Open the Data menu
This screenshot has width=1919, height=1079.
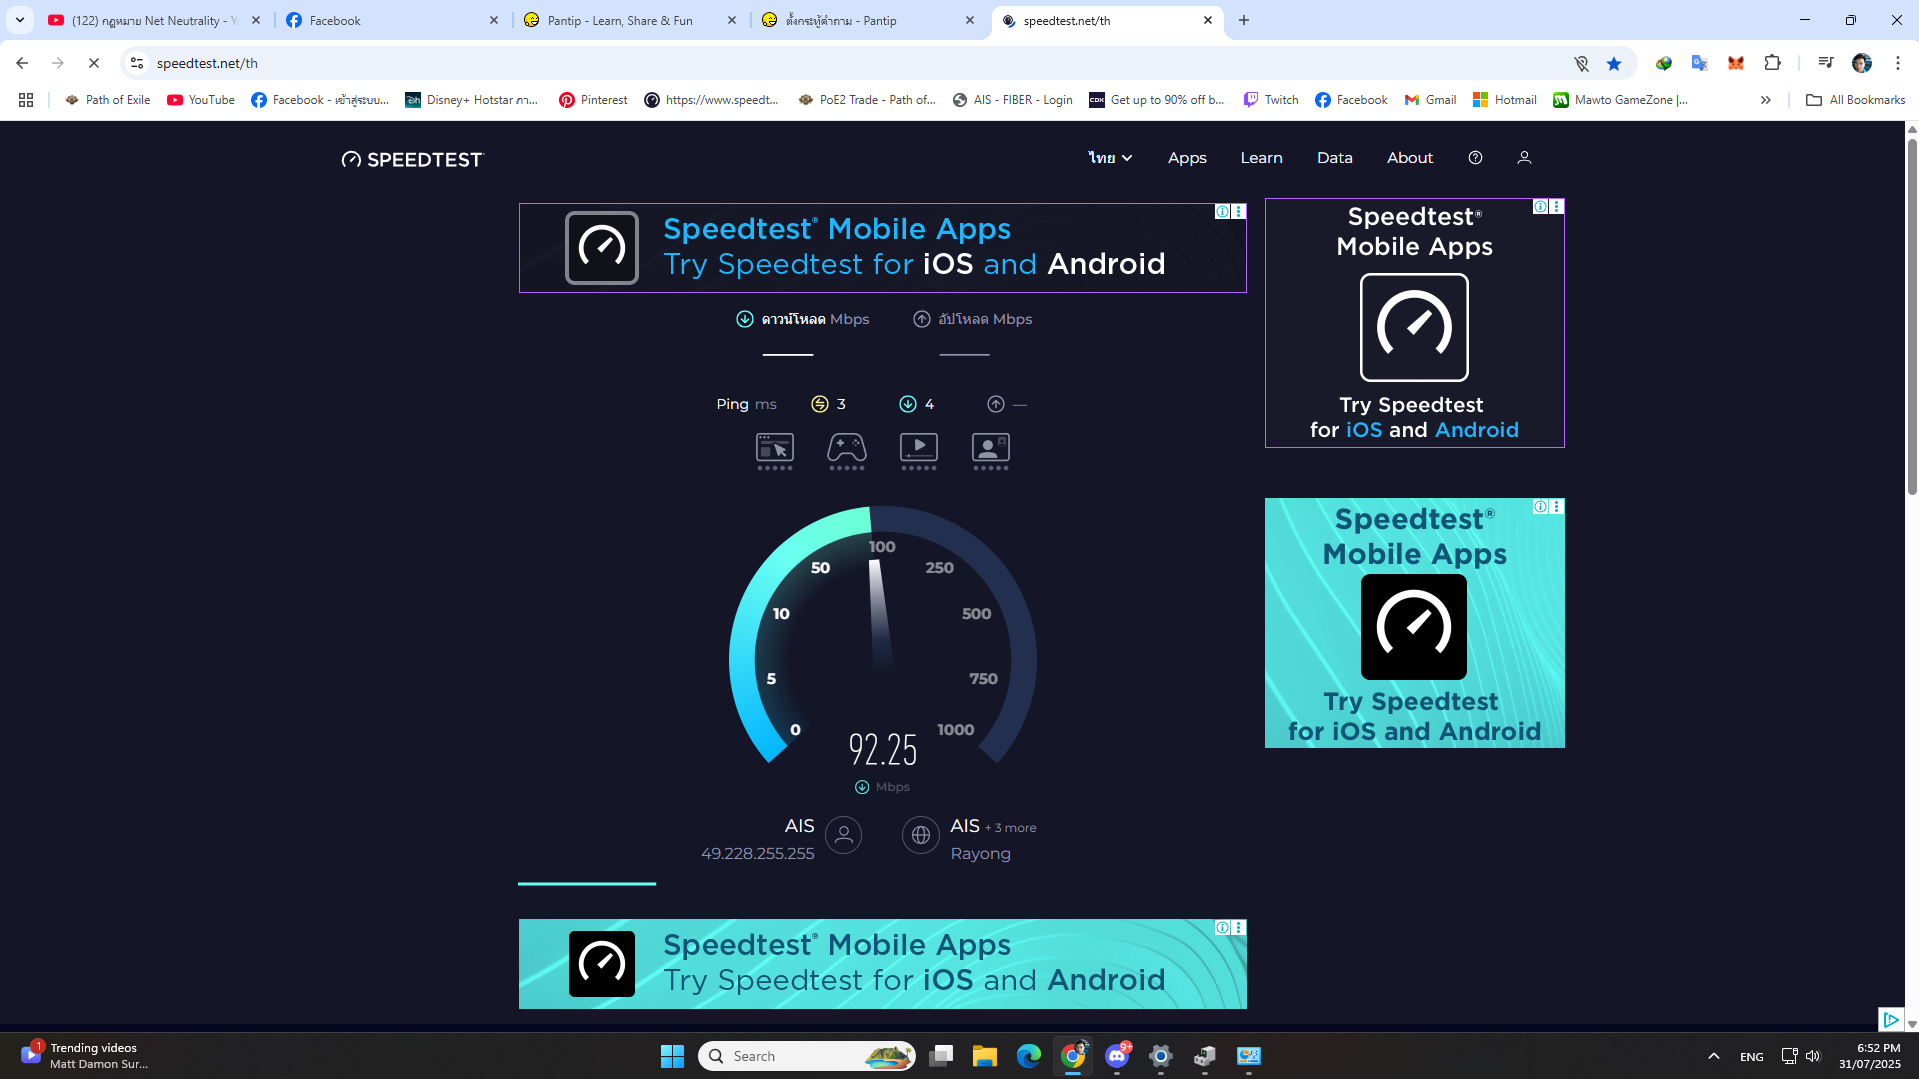(x=1334, y=158)
